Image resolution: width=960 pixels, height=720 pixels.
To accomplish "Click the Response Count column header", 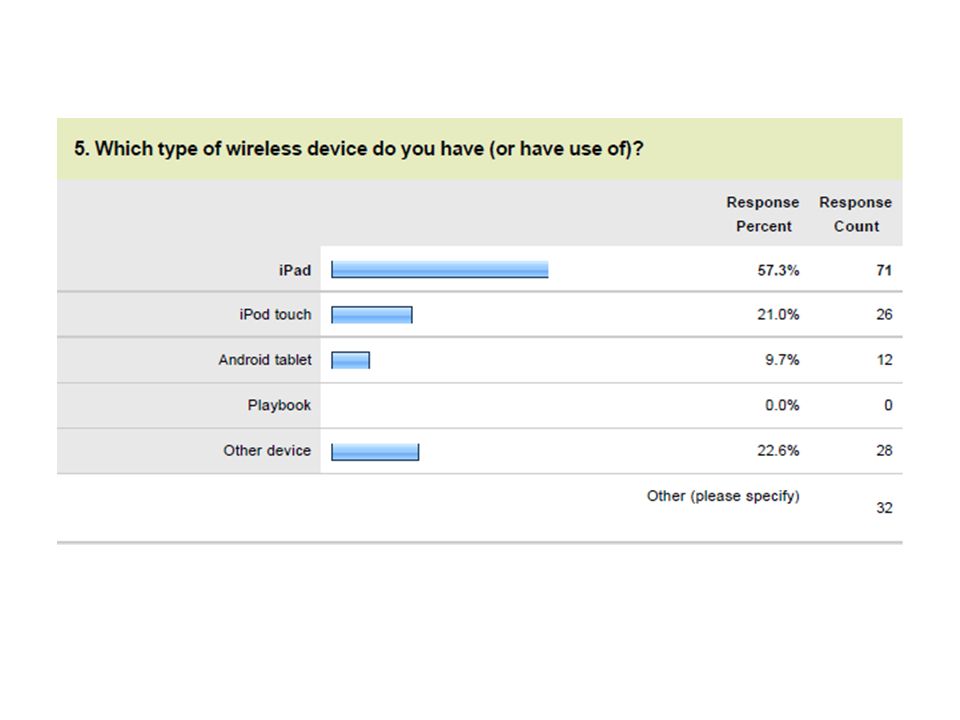I will click(x=855, y=214).
